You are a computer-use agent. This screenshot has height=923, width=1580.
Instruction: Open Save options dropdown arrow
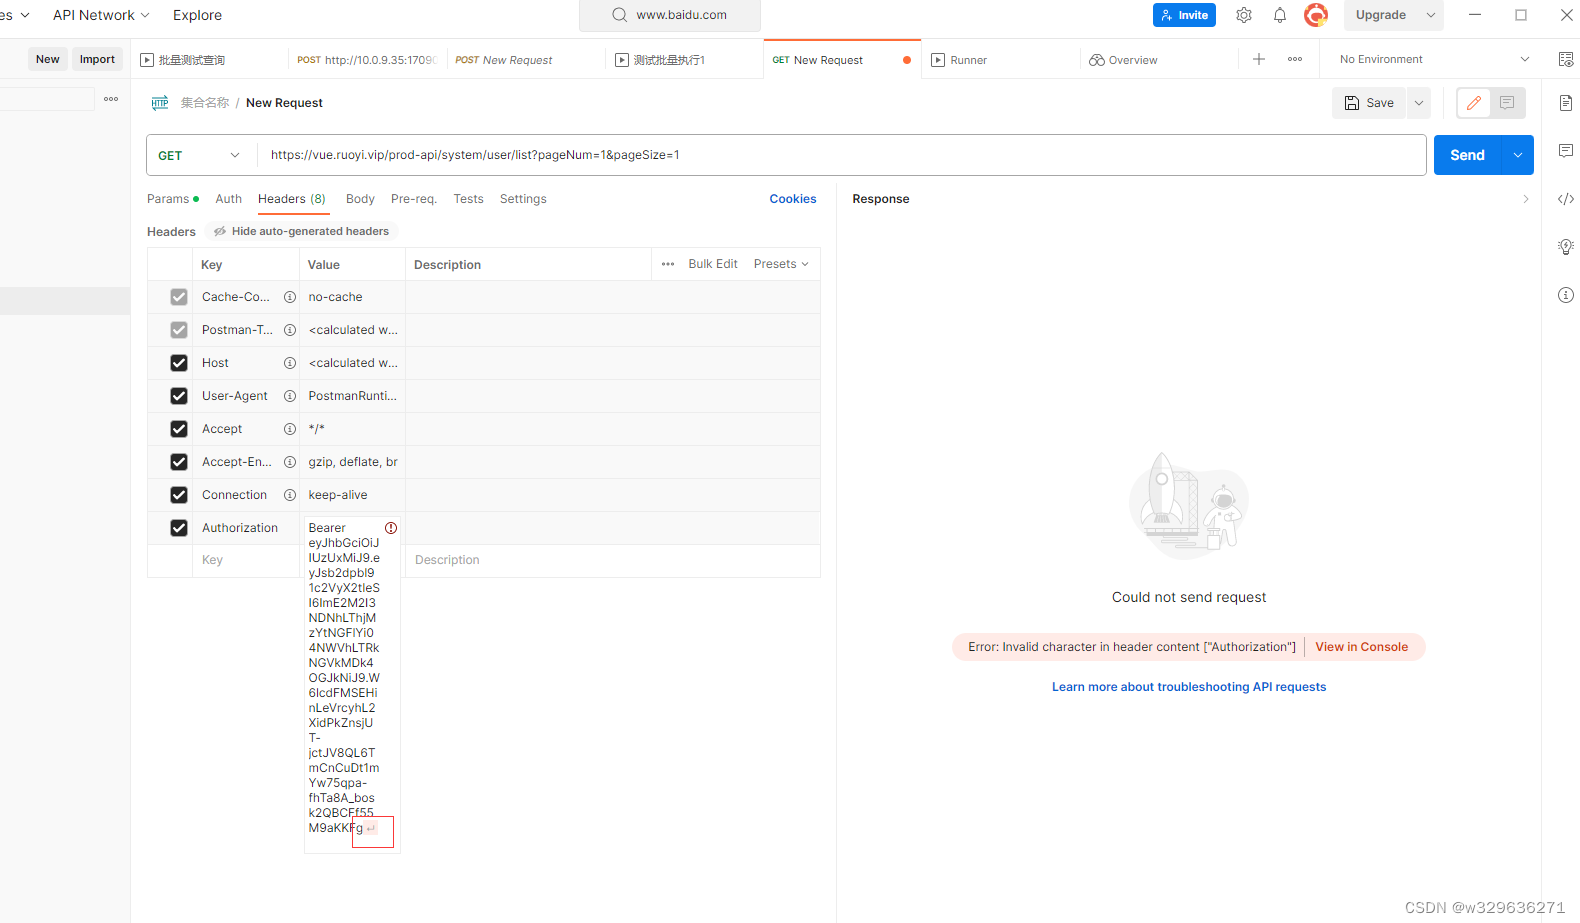click(x=1418, y=103)
